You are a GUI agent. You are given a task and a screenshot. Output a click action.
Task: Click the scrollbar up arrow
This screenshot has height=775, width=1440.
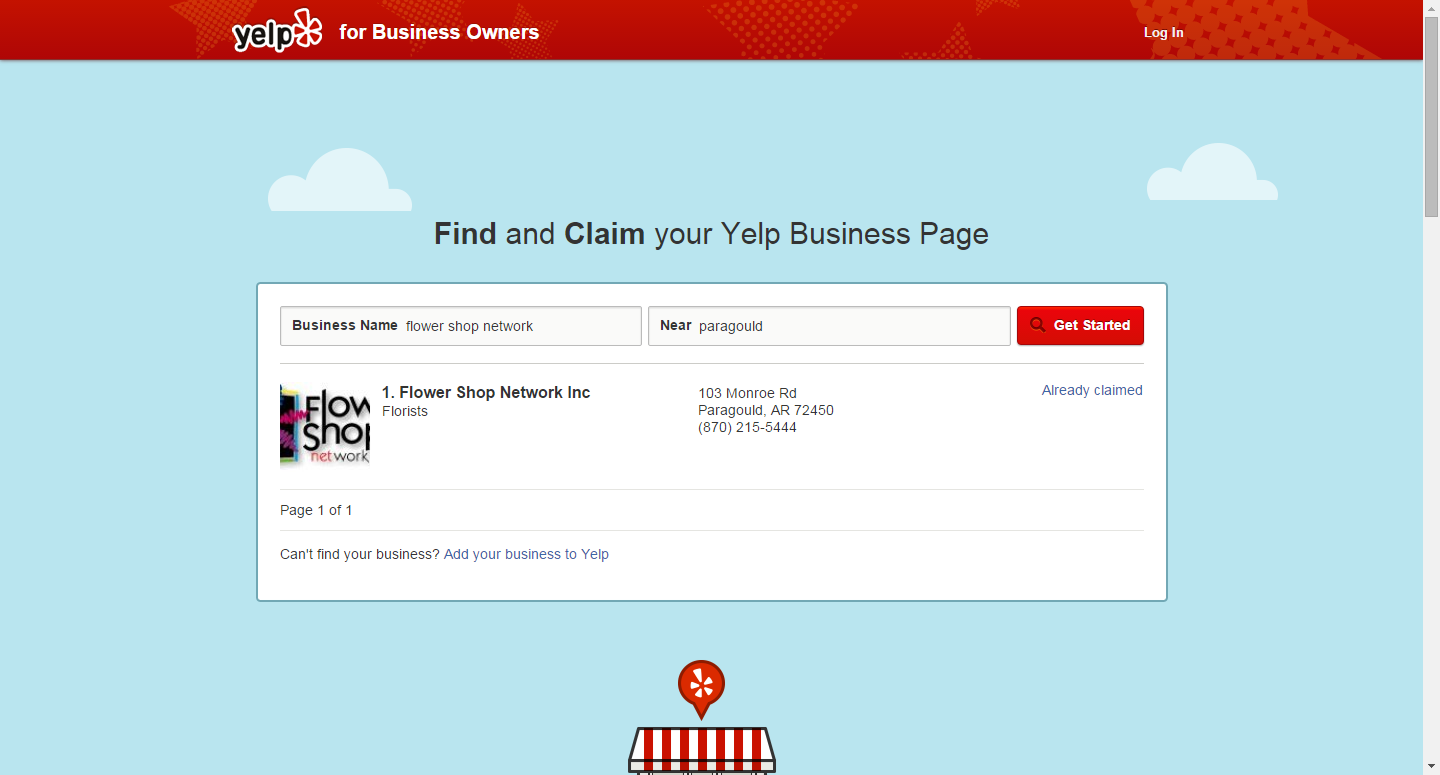tap(1431, 8)
